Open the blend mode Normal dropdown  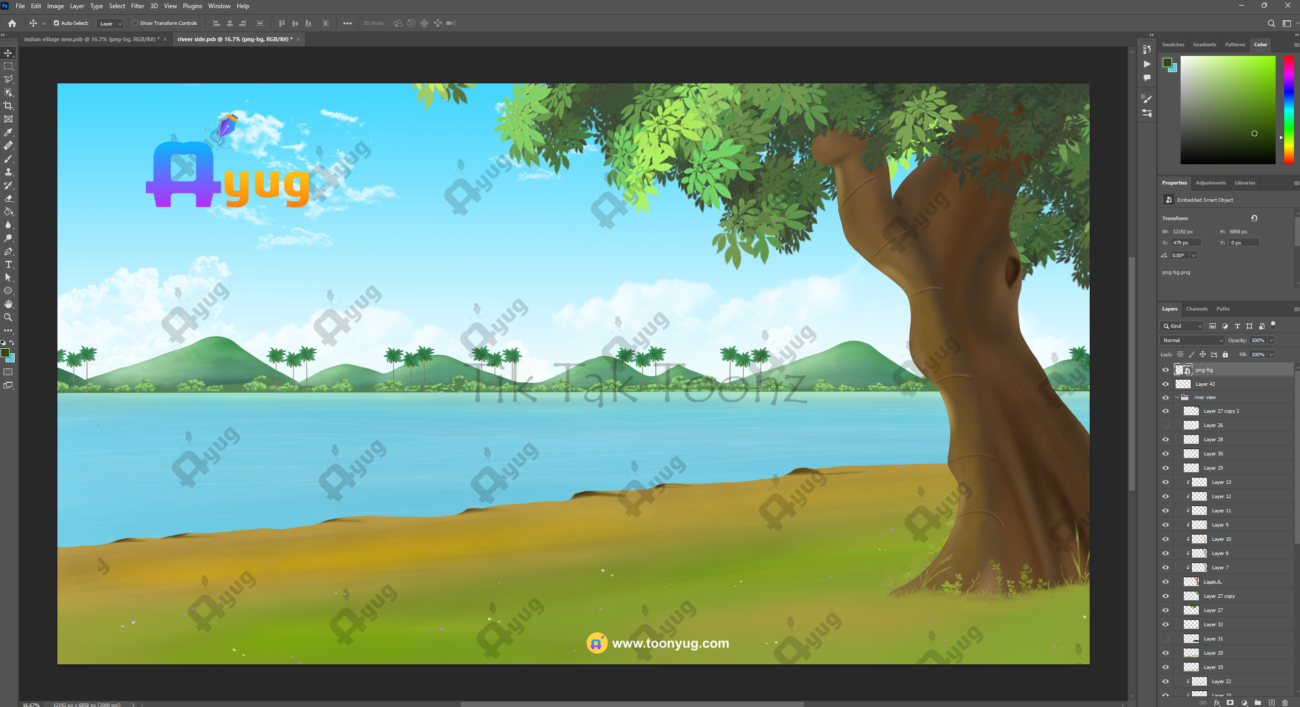(1191, 340)
